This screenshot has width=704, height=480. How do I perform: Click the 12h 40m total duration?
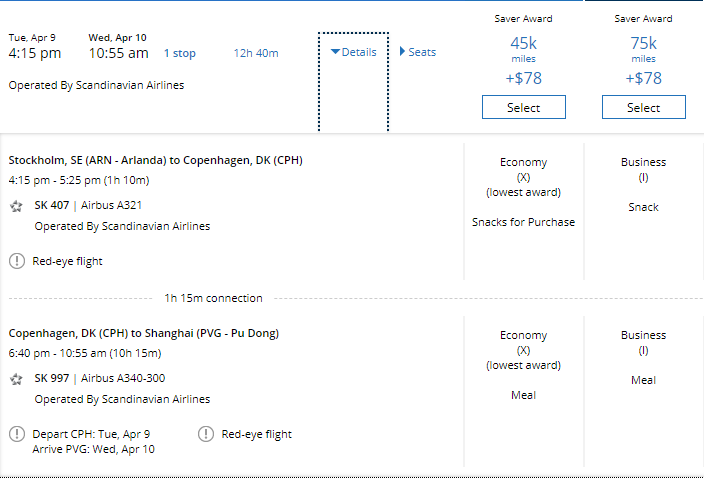(256, 53)
